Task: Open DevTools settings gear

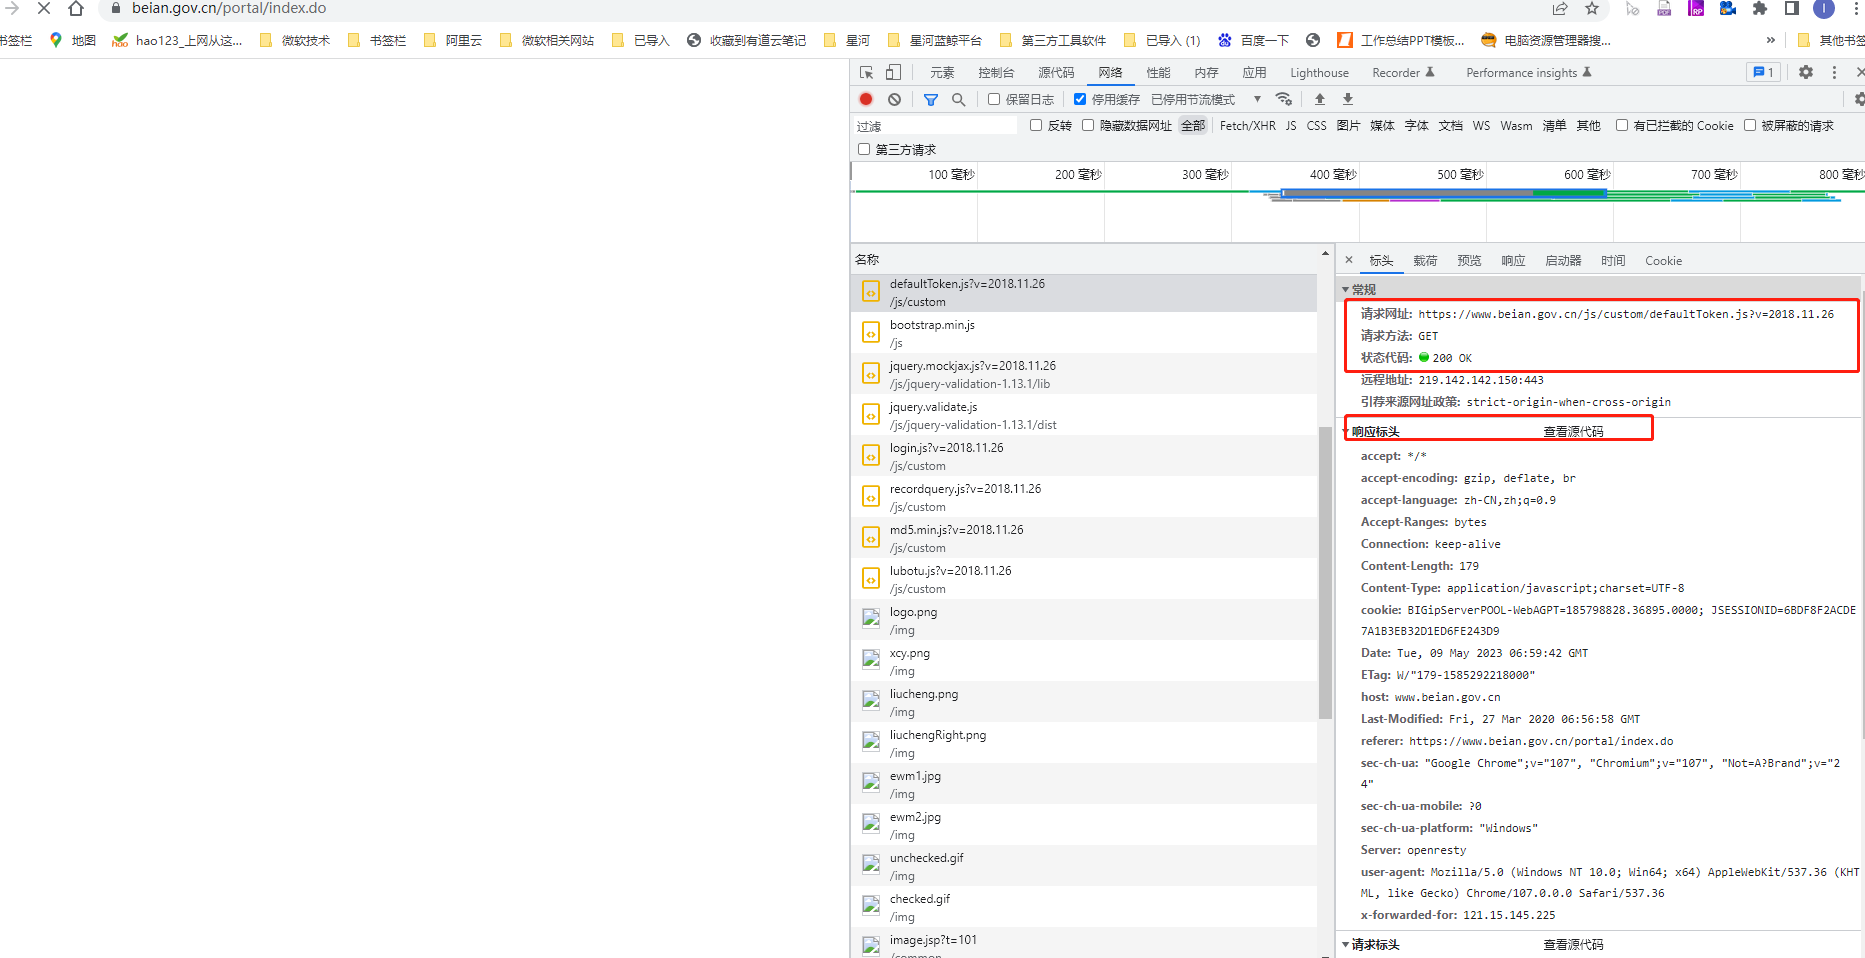Action: (x=1805, y=72)
